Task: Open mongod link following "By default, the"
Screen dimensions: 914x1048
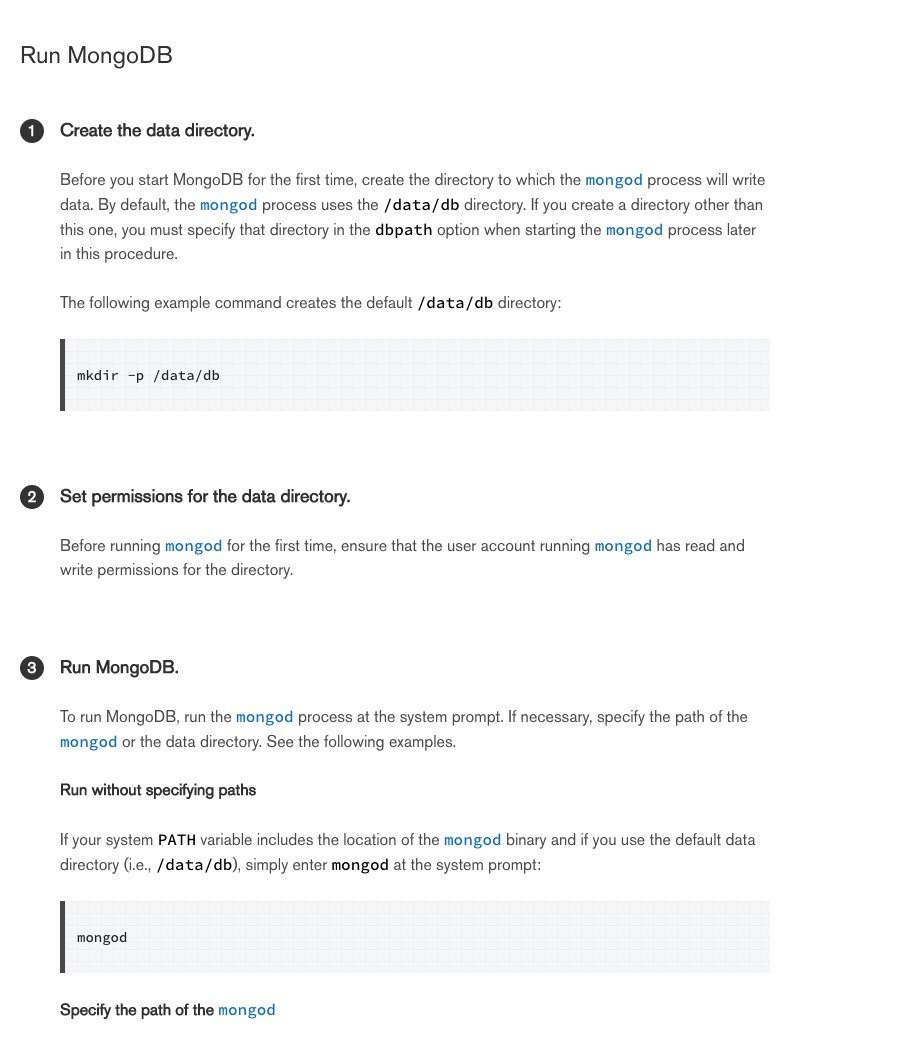Action: pyautogui.click(x=229, y=205)
